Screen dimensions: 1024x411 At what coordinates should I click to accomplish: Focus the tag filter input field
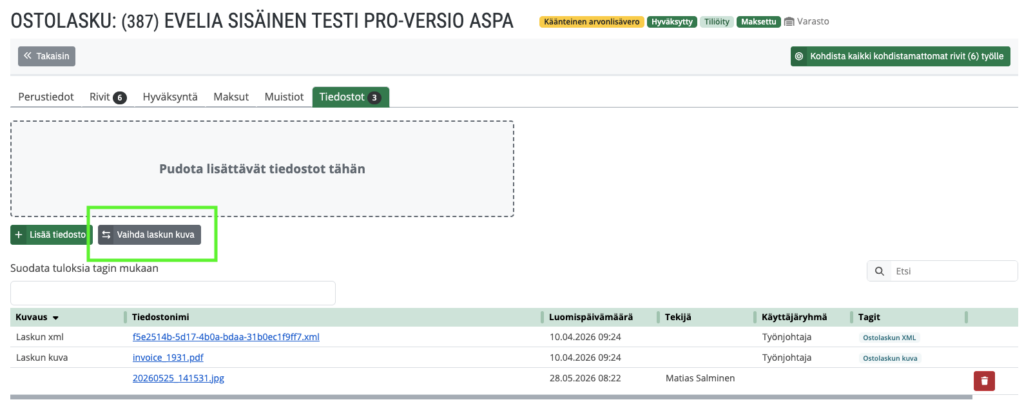pos(173,293)
